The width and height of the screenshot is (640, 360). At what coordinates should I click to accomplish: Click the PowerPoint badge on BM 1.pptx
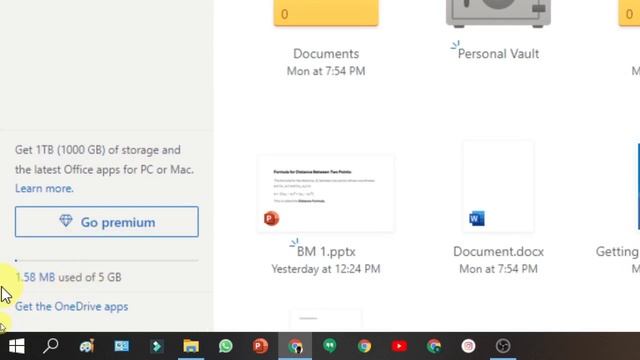pos(271,218)
